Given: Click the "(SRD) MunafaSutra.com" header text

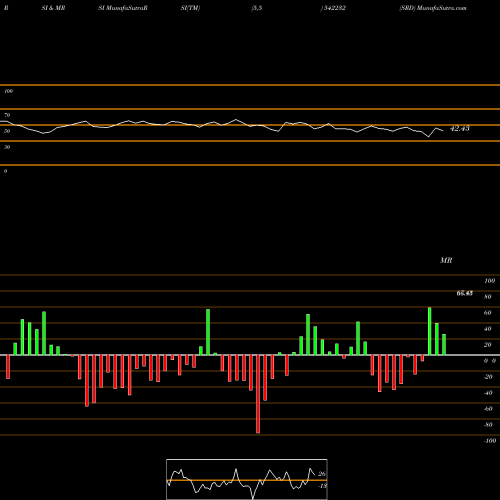Looking at the screenshot, I should 433,8.
